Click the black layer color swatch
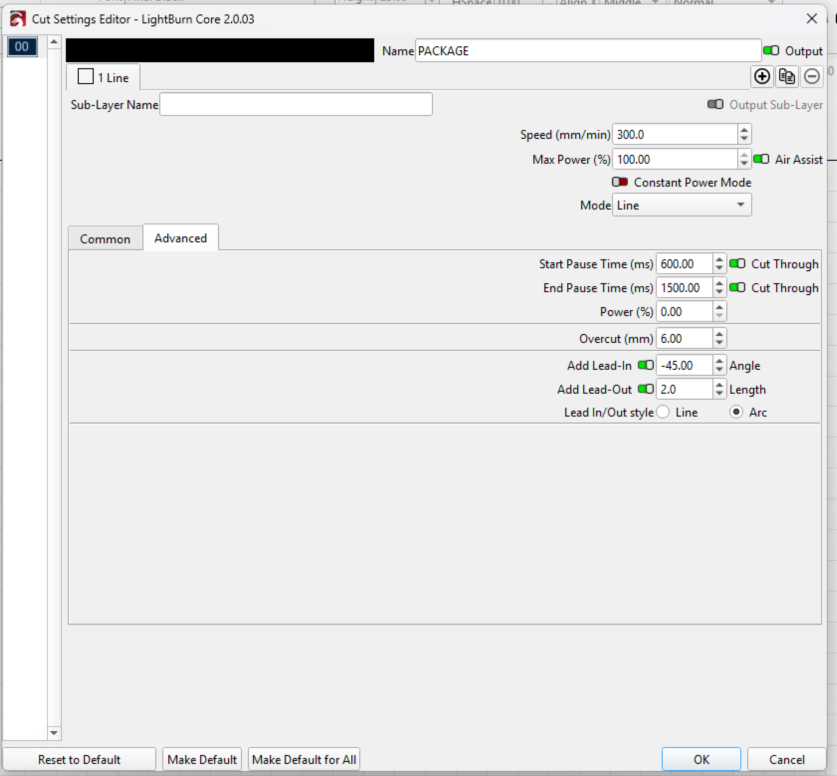 pyautogui.click(x=220, y=51)
